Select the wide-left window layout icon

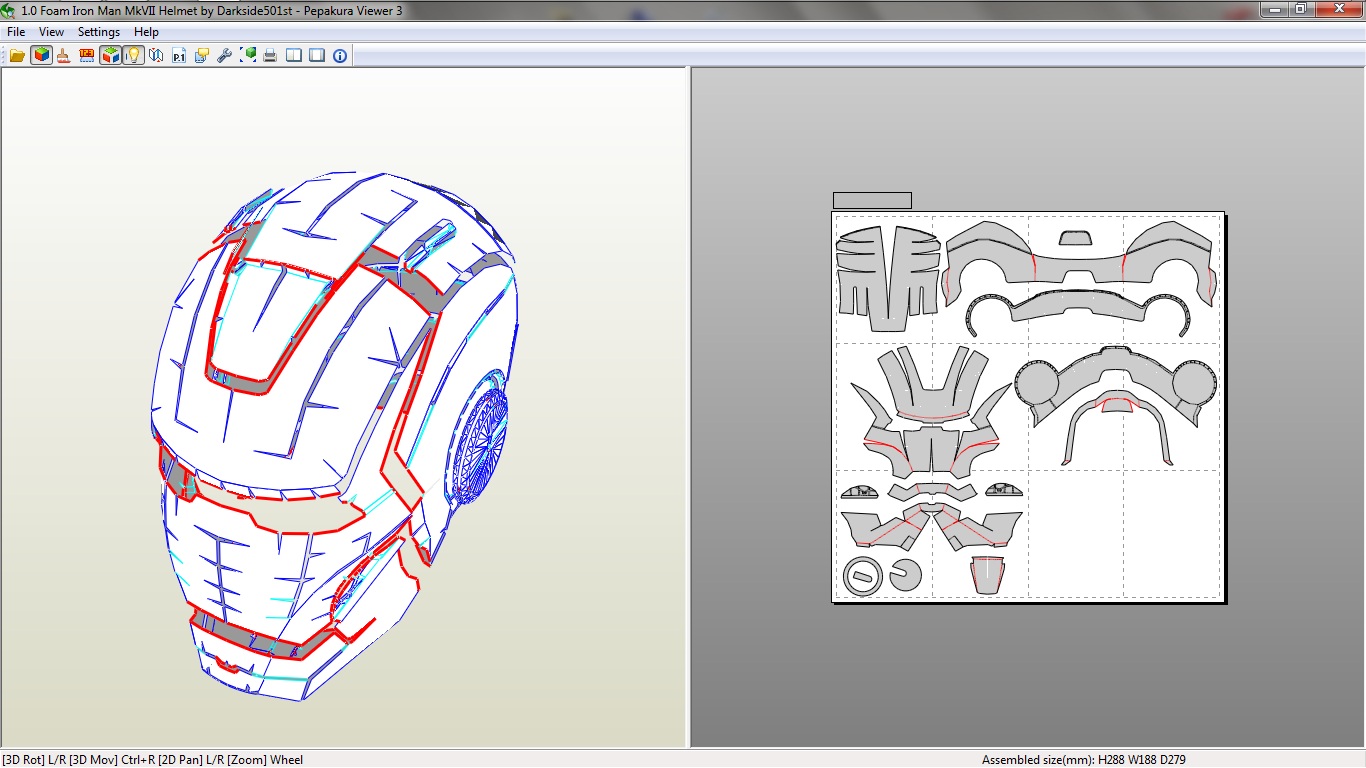[317, 55]
